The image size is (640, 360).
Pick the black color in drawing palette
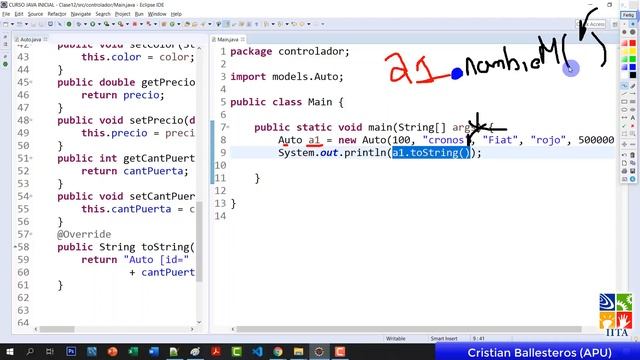[x=633, y=75]
